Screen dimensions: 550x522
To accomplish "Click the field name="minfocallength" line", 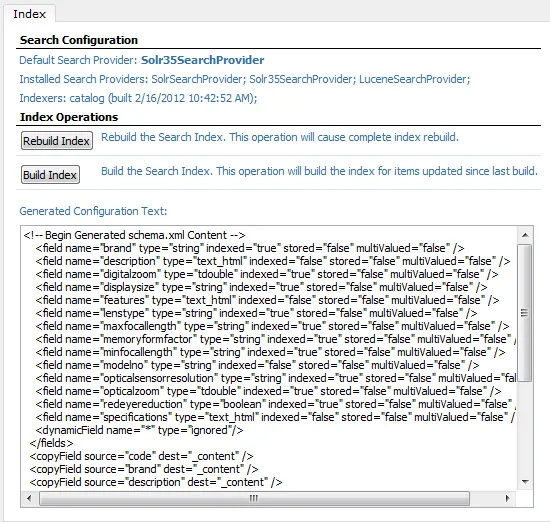I will 270,352.
